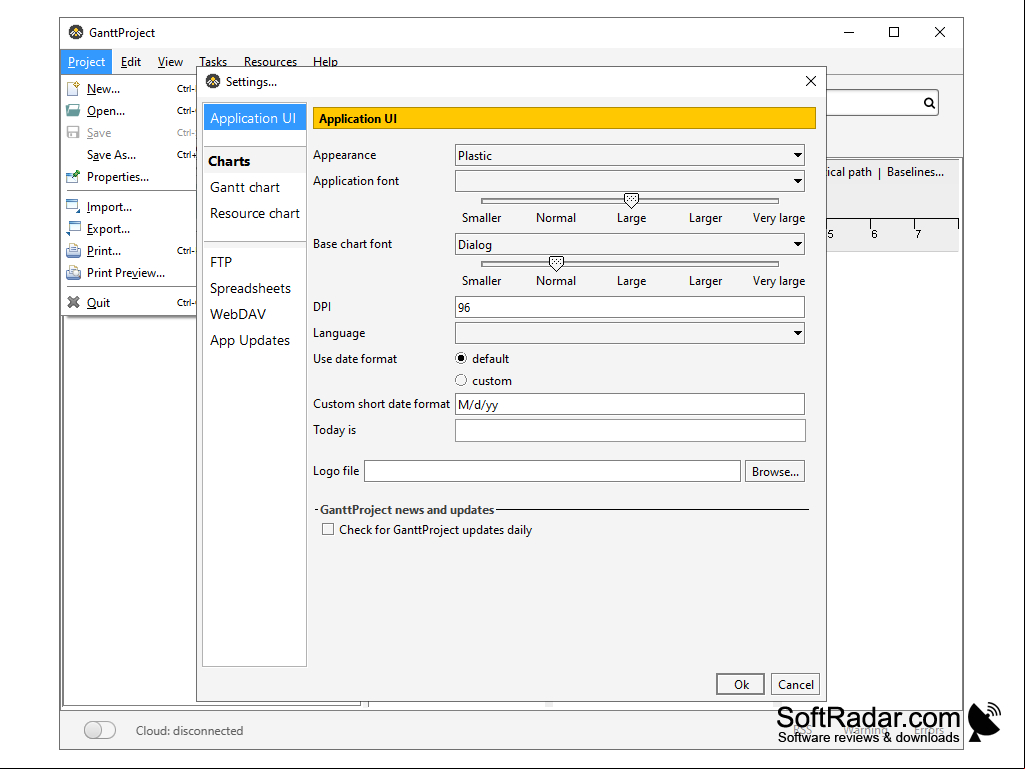Click the Application font size slider thumb
Screen dimensions: 1025x769
[x=631, y=200]
